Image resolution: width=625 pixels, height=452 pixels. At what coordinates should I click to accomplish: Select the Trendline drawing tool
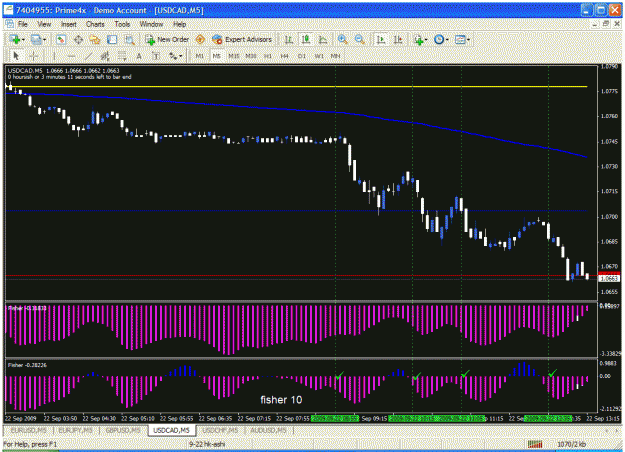(88, 56)
